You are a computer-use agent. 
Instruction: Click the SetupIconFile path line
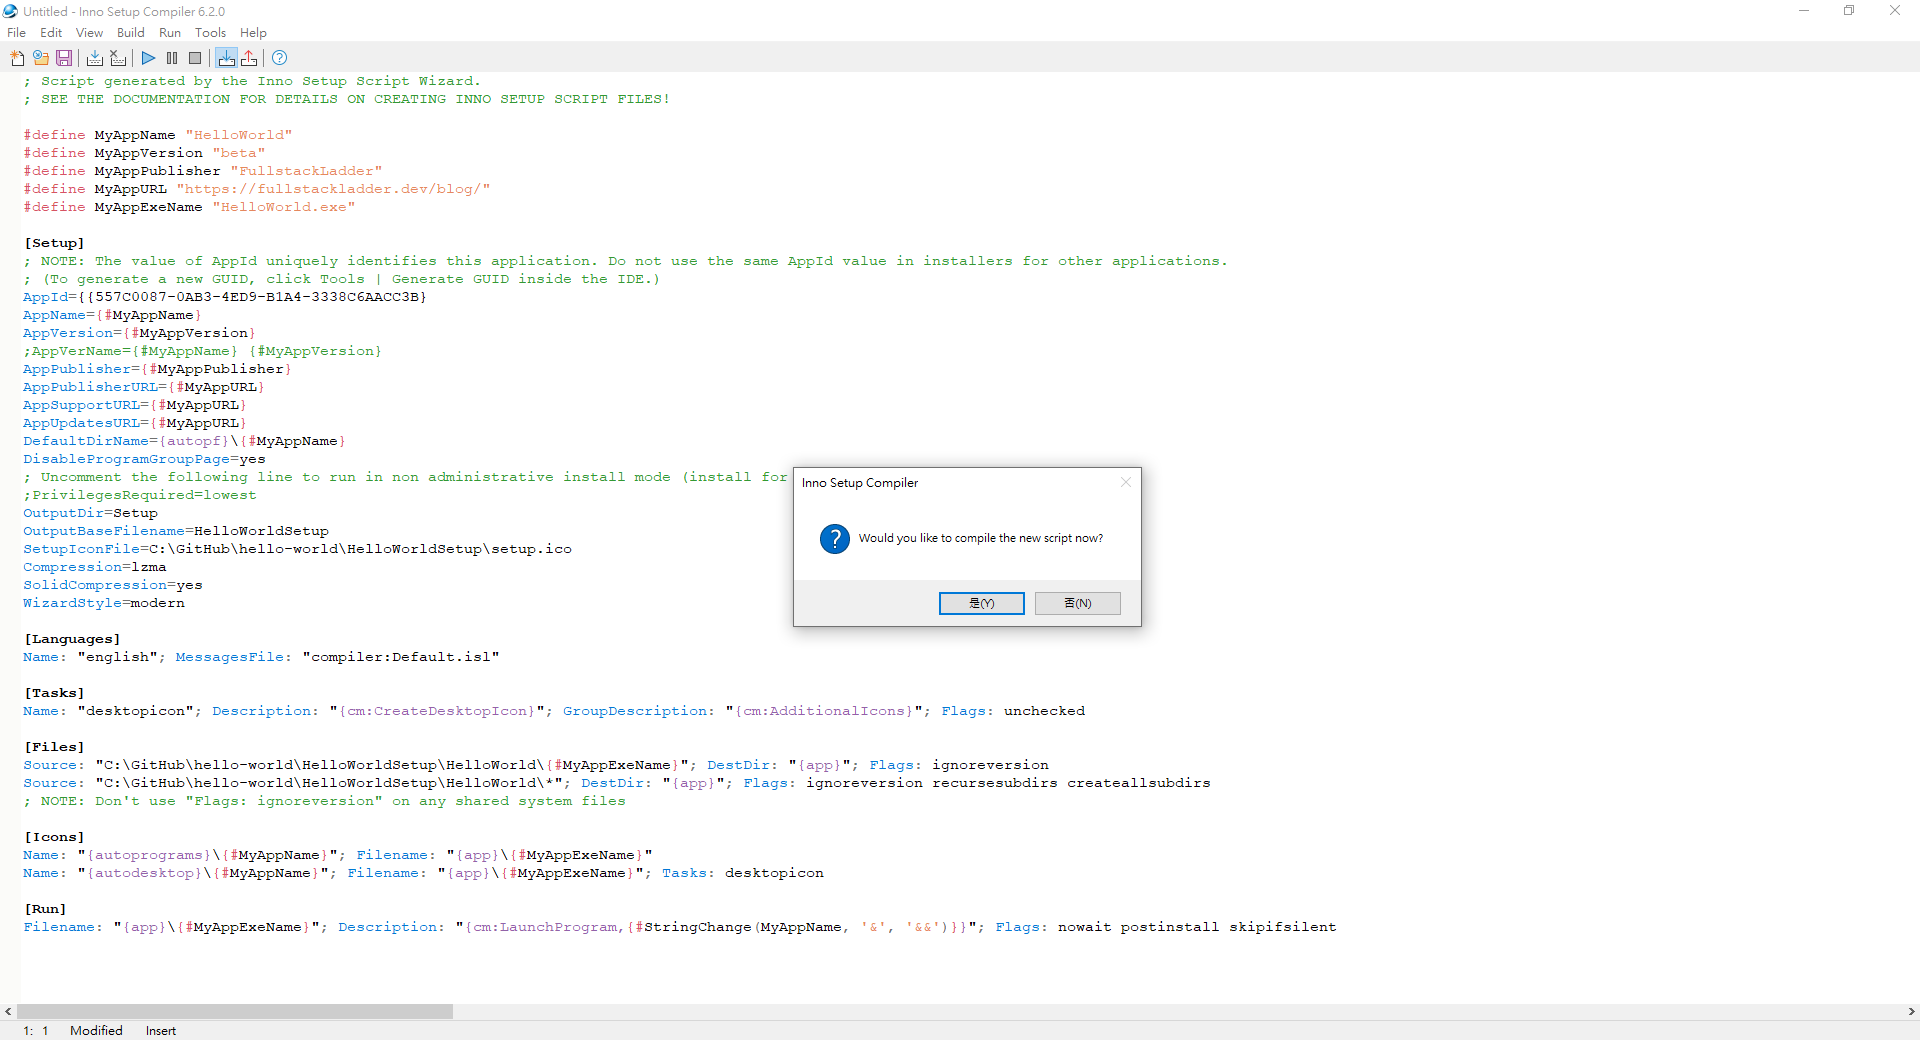(297, 549)
